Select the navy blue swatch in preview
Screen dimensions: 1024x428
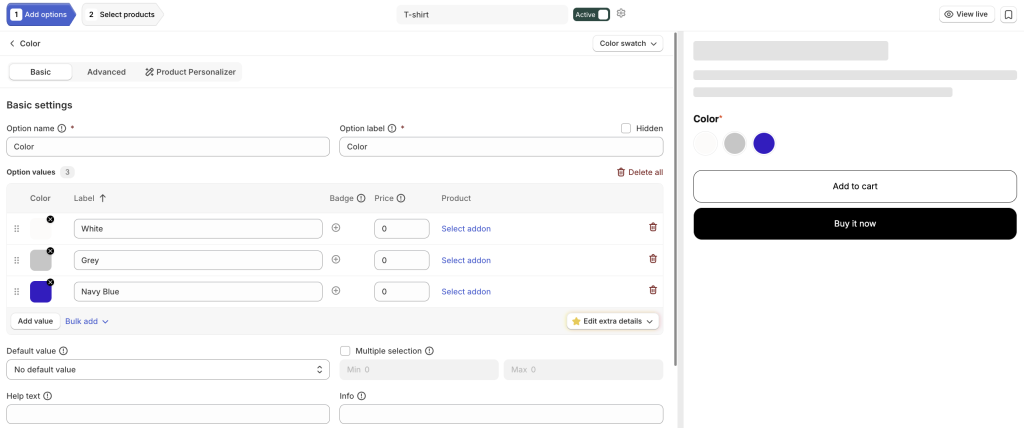tap(763, 144)
